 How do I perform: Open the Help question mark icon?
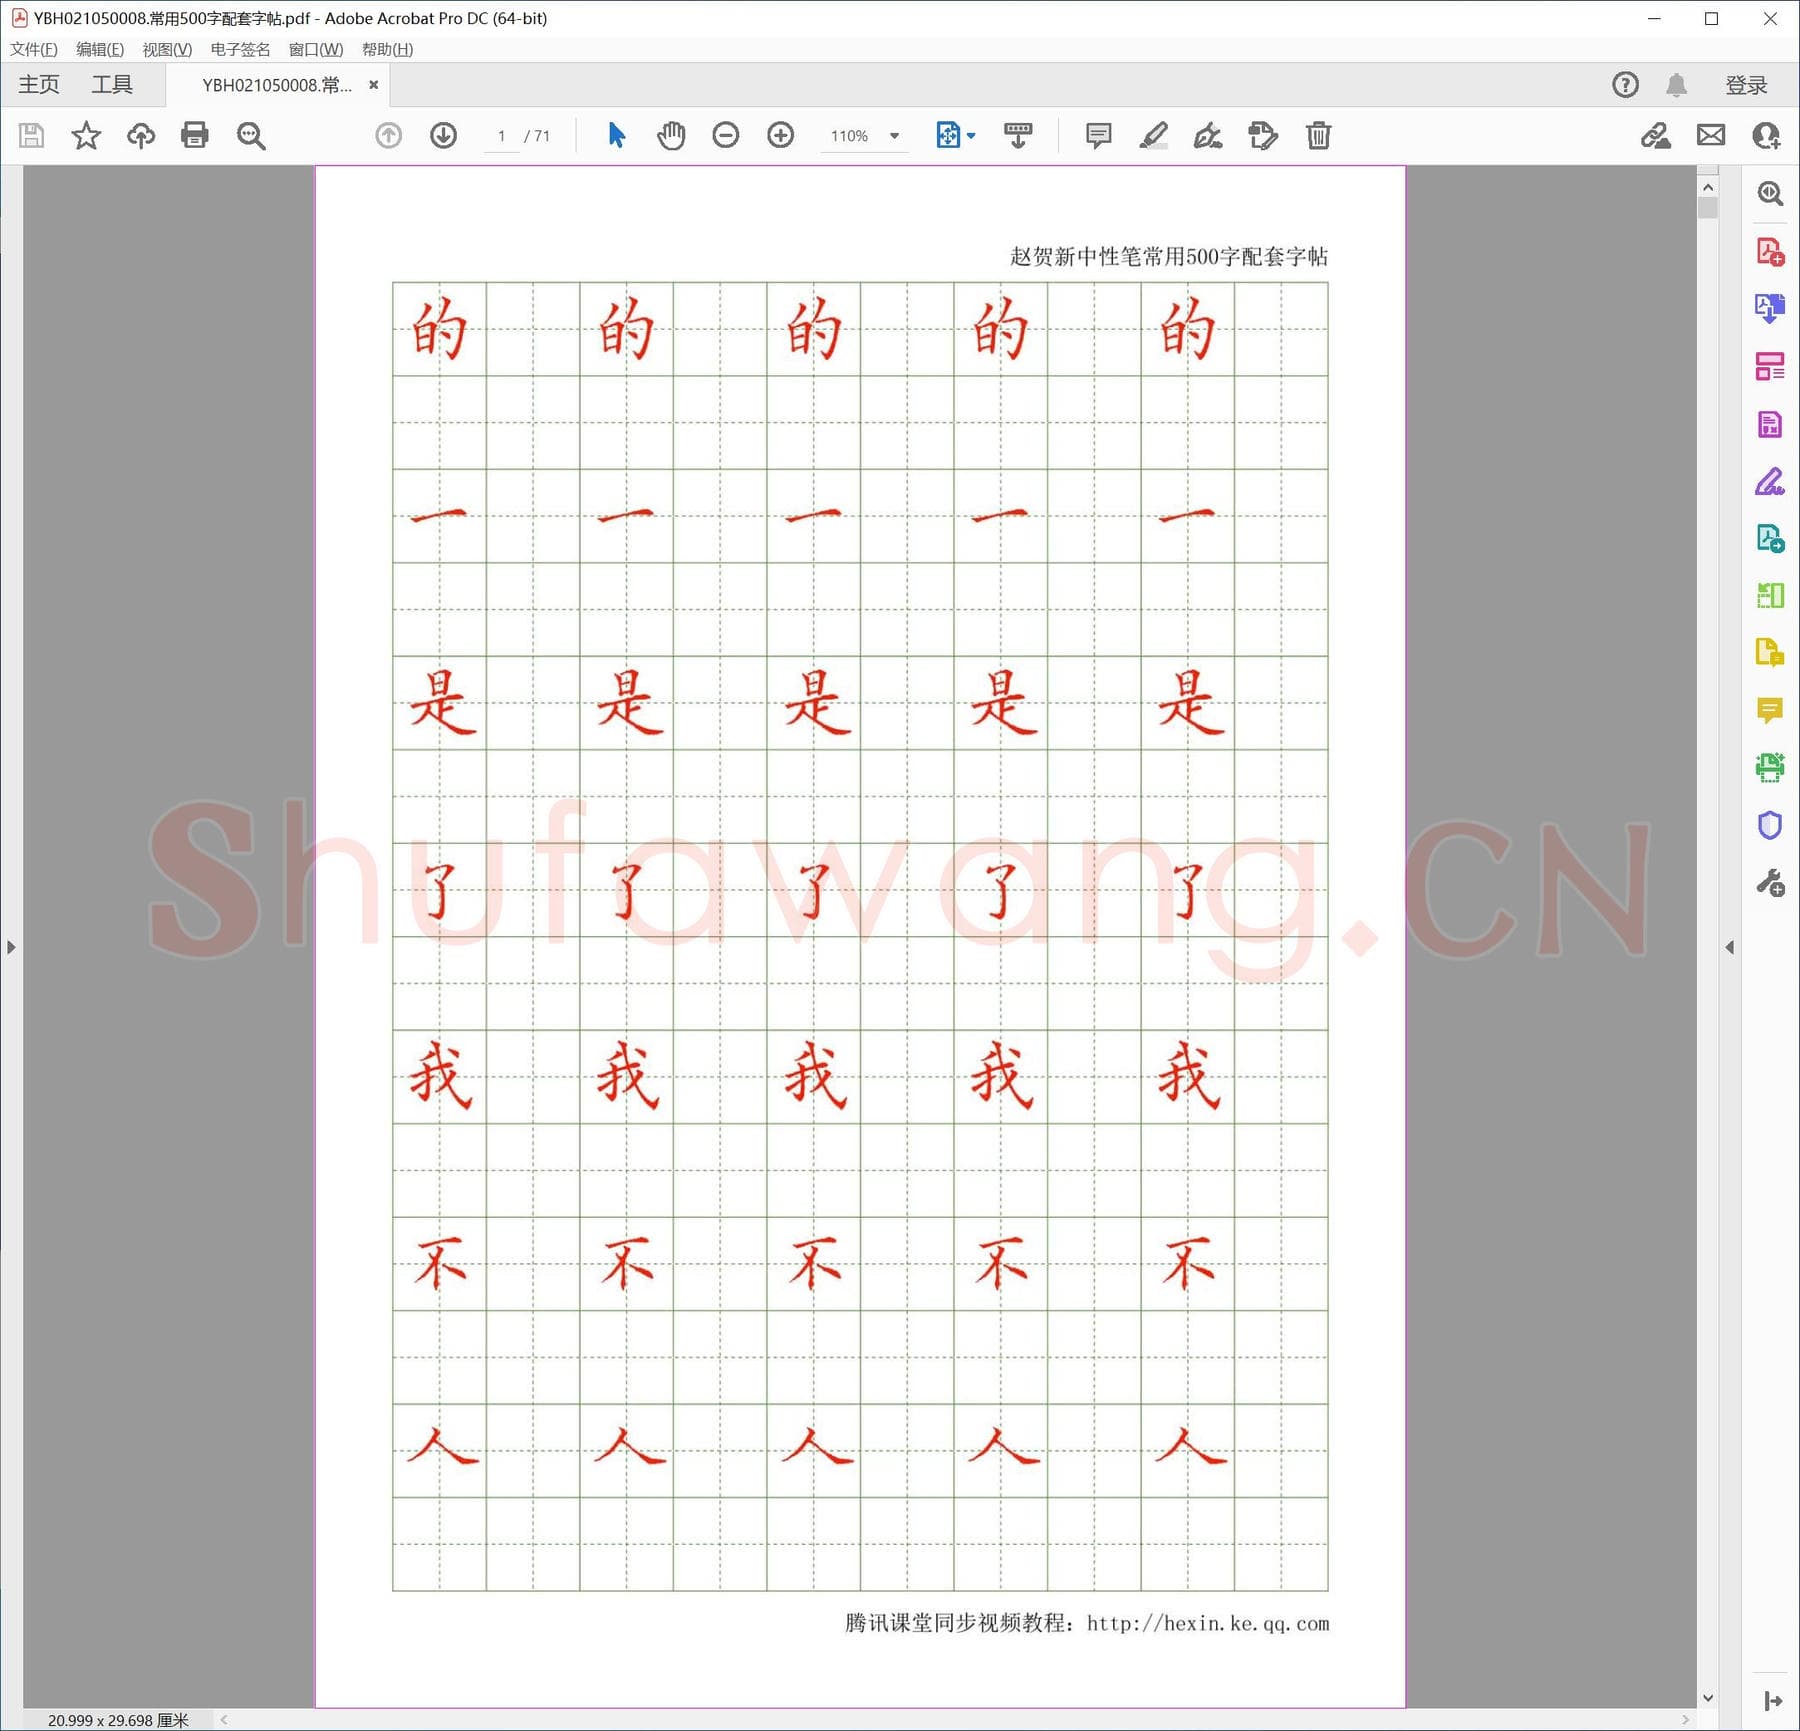coord(1625,85)
